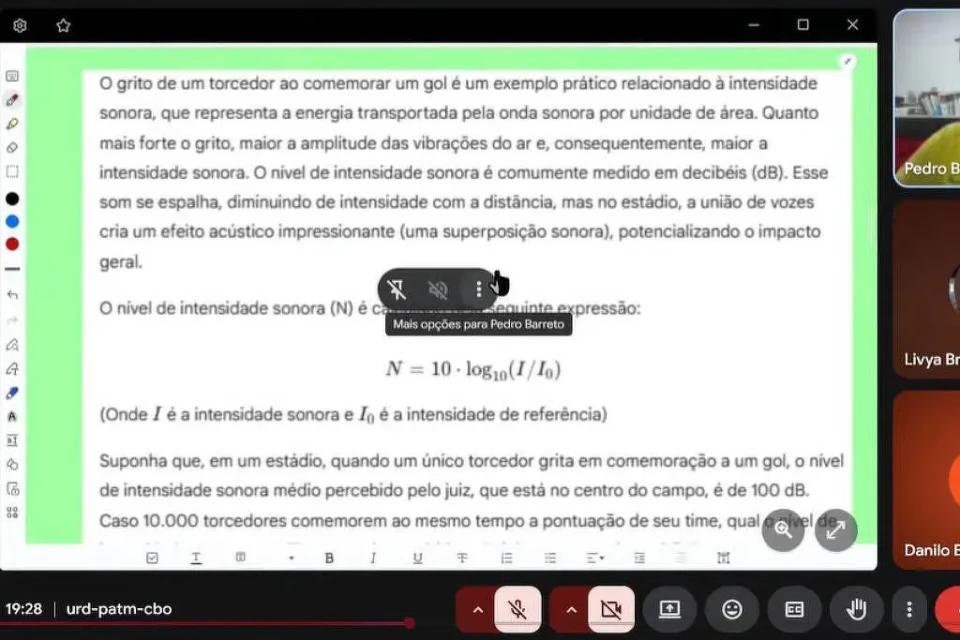The image size is (960, 640).
Task: Click the zoom magnifier on the presentation
Action: click(783, 530)
